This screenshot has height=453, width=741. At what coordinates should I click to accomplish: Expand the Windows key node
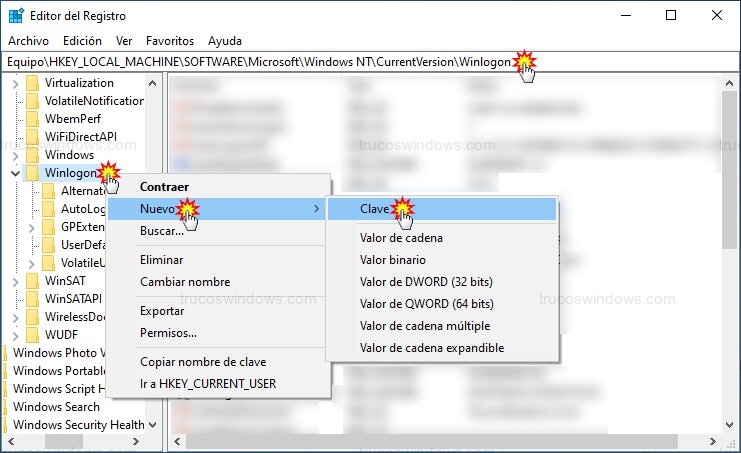(15, 155)
